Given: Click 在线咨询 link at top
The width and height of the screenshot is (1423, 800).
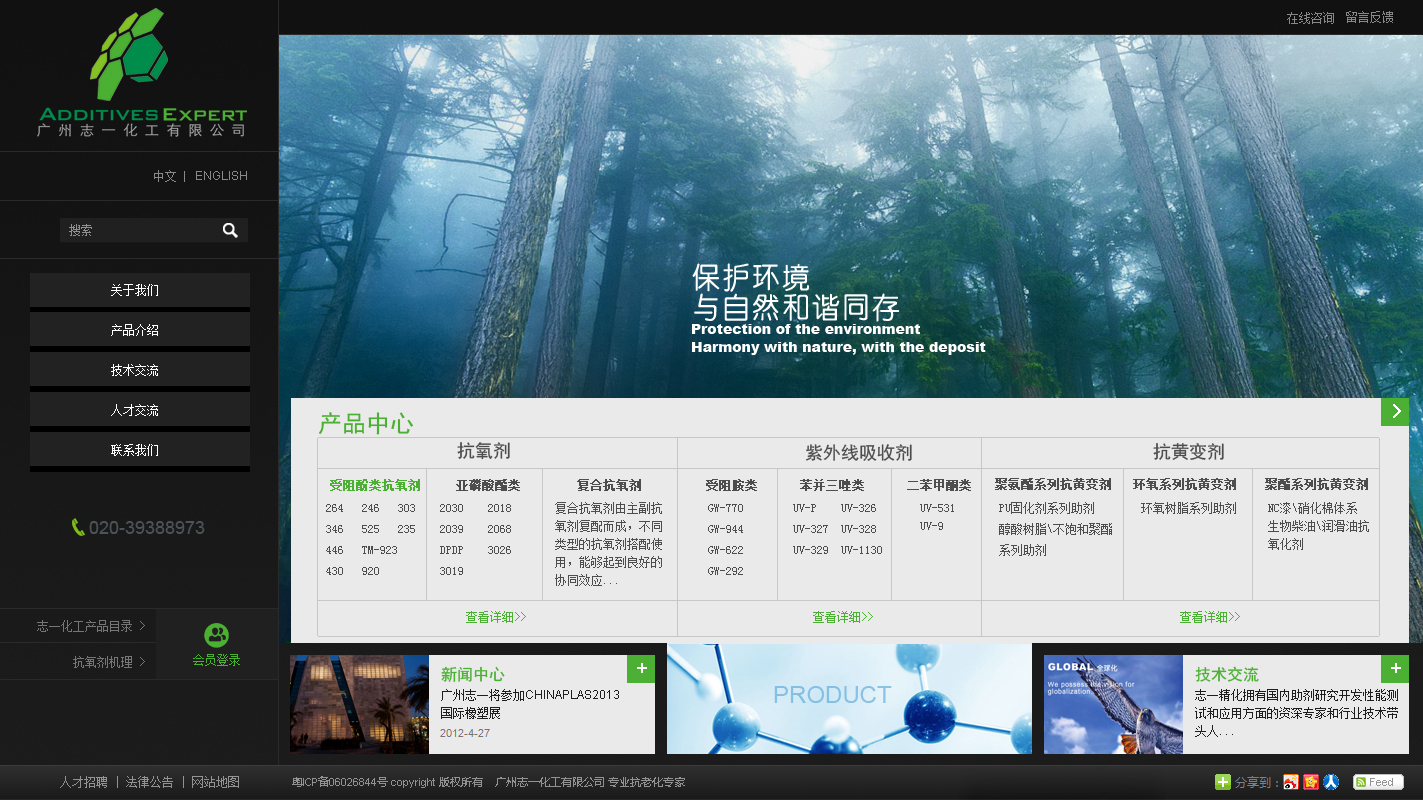Looking at the screenshot, I should click(x=1310, y=18).
